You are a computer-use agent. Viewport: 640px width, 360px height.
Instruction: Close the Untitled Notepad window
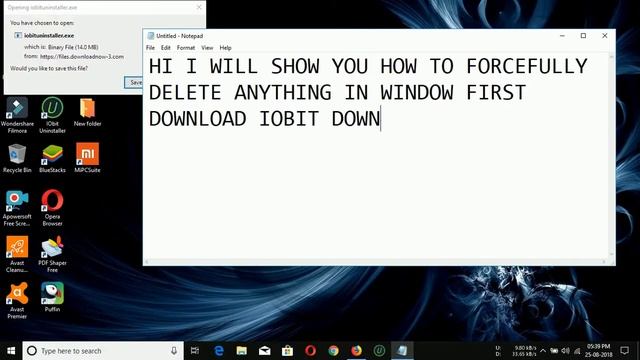coord(604,36)
